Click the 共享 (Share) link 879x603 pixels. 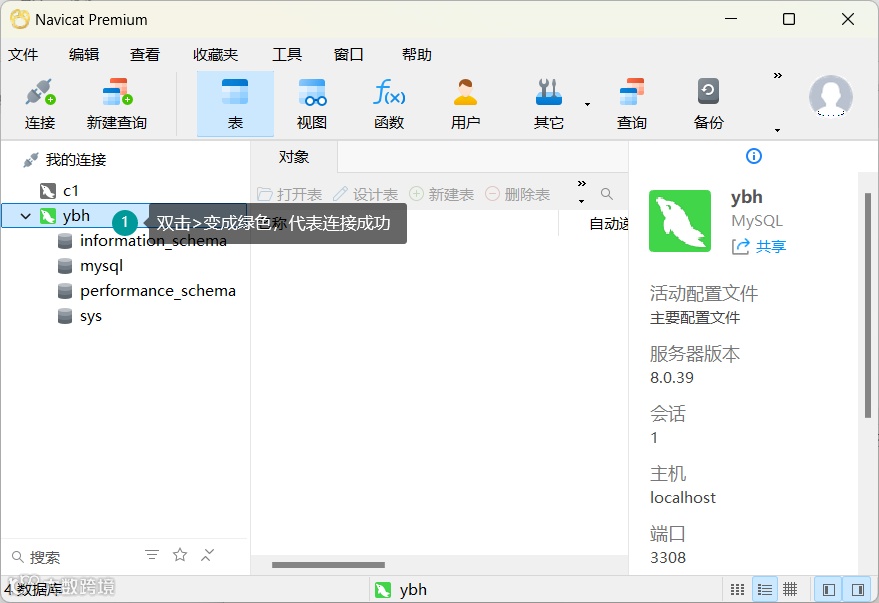point(759,246)
